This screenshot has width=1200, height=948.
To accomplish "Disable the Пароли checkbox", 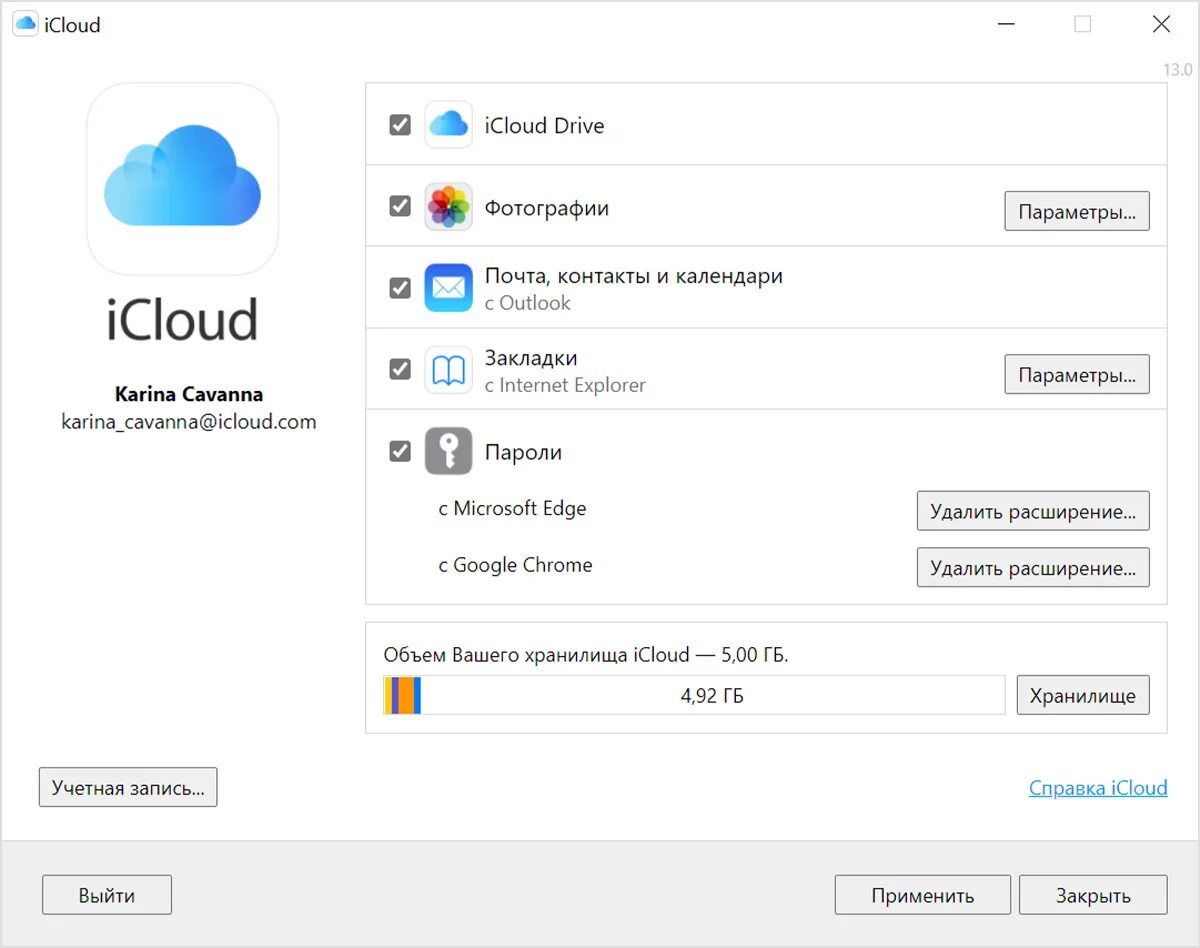I will point(400,451).
